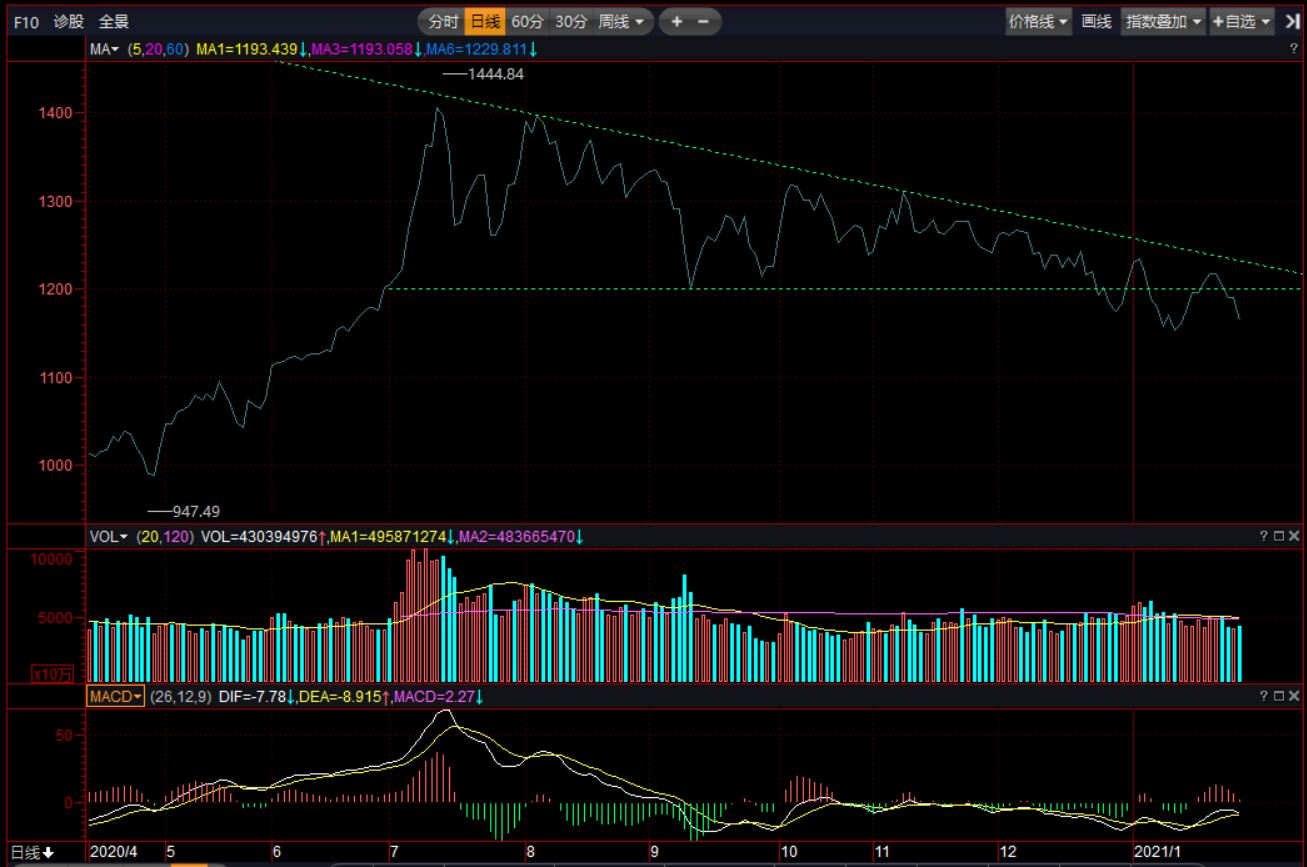Click the 1400 price axis label
This screenshot has width=1307, height=867.
point(57,113)
